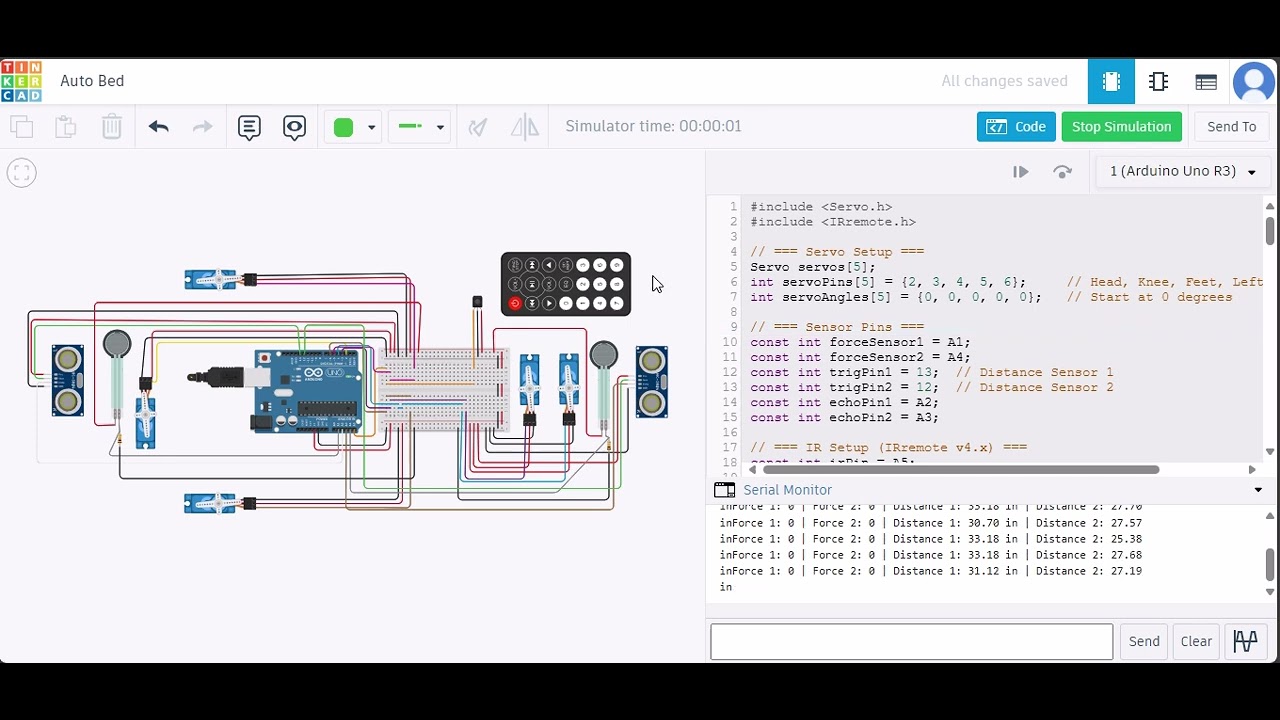1280x720 pixels.
Task: Click the 'Serial Monitor' panel title
Action: click(787, 490)
